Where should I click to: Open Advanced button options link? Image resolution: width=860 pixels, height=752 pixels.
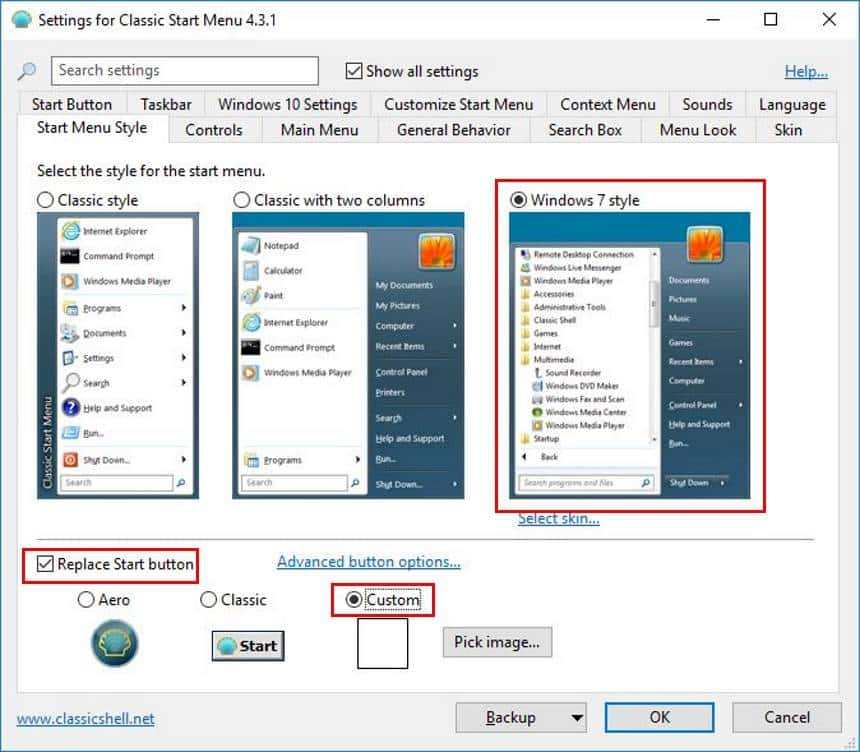click(x=369, y=562)
